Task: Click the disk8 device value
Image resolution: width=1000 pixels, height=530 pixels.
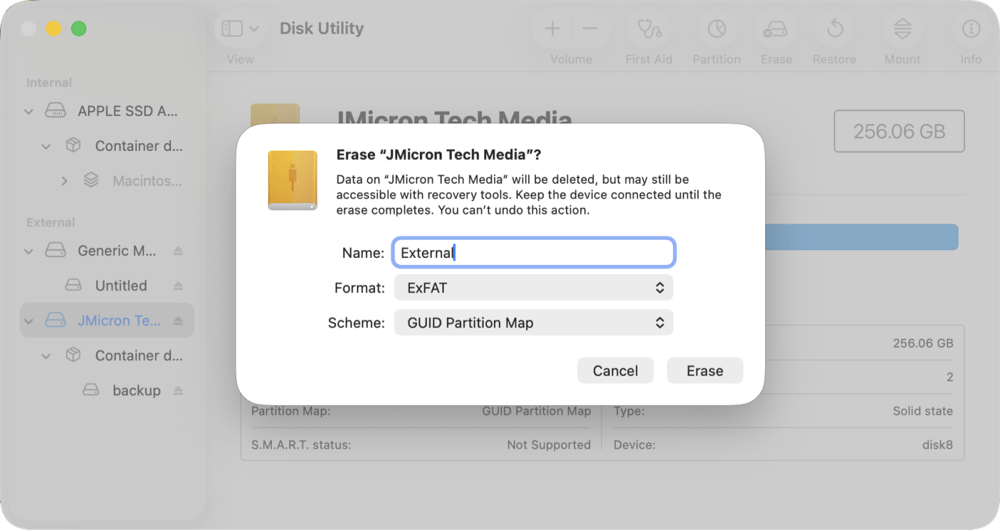Action: tap(938, 445)
